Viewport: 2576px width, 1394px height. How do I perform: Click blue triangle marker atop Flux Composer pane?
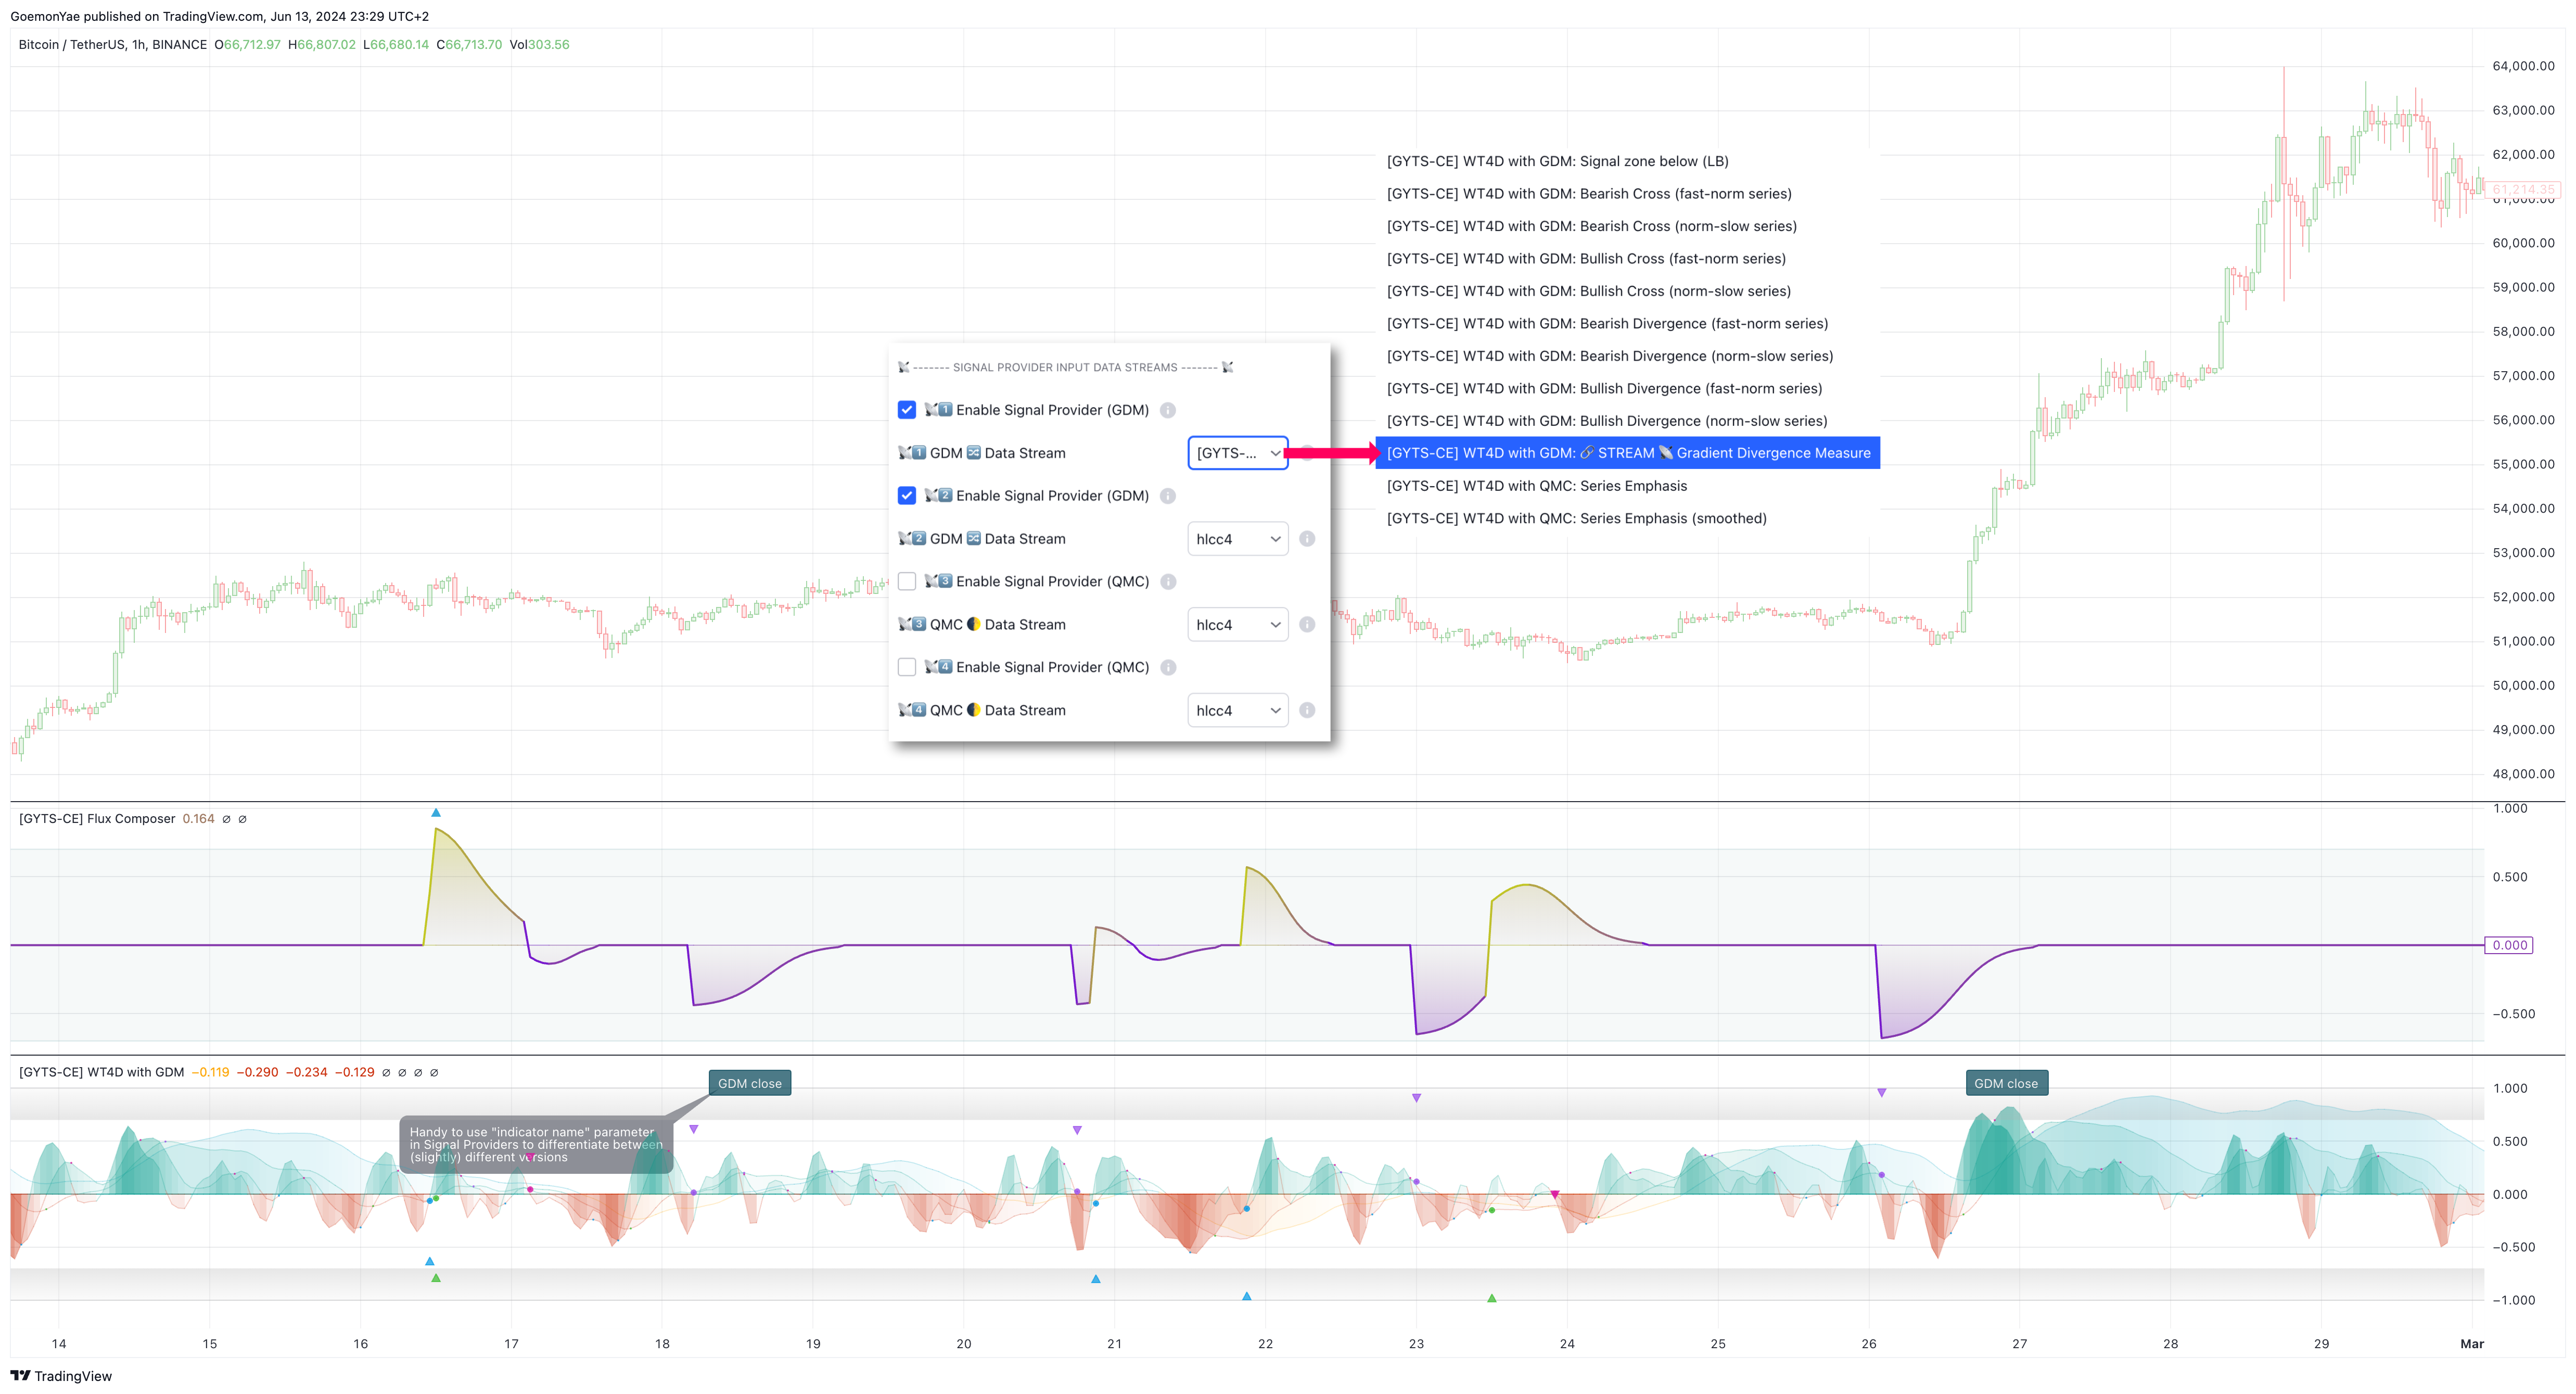tap(436, 813)
